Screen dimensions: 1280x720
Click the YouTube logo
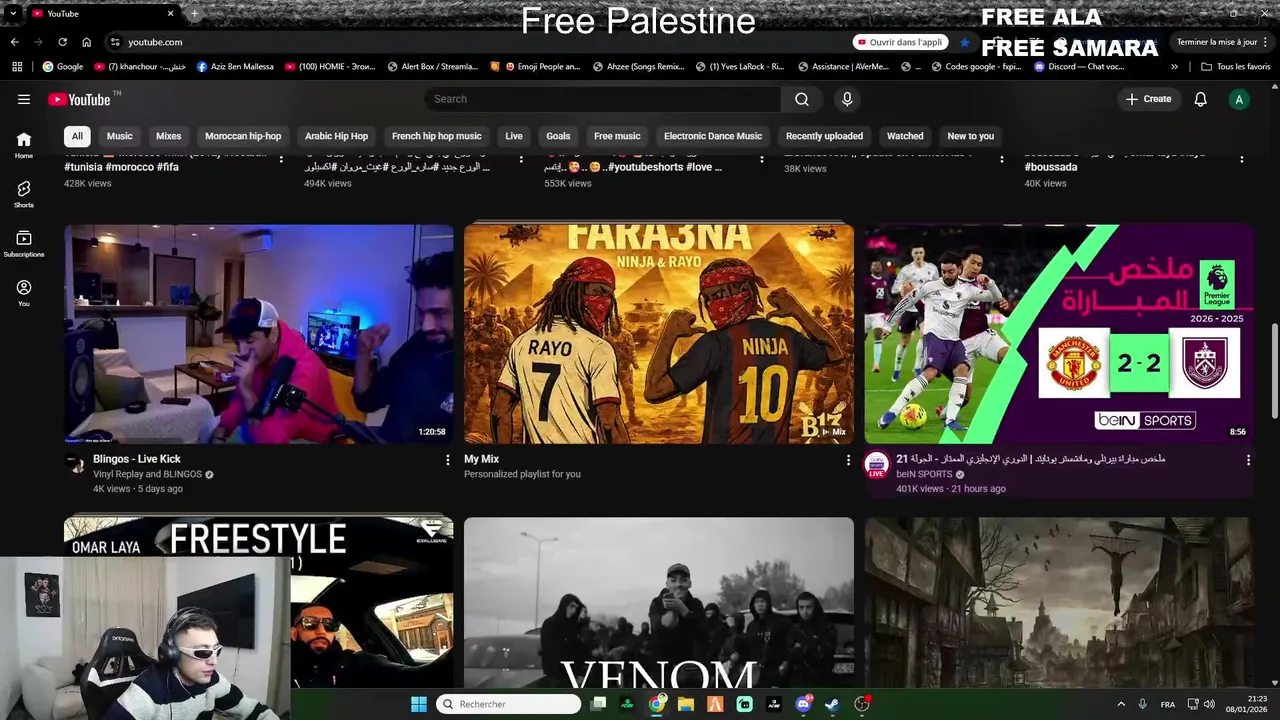pos(79,99)
